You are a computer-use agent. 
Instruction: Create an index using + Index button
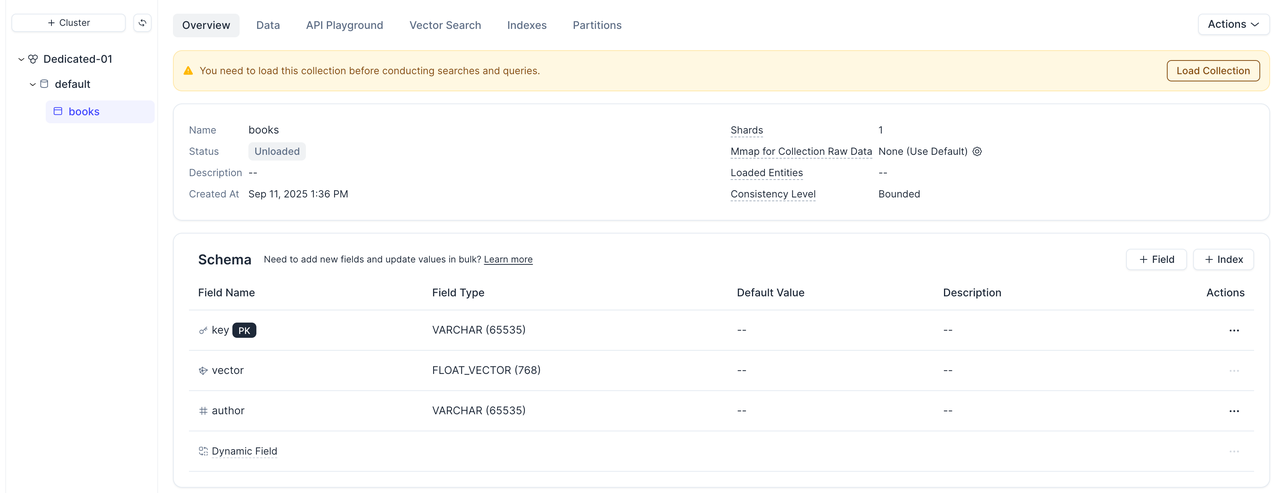1223,259
